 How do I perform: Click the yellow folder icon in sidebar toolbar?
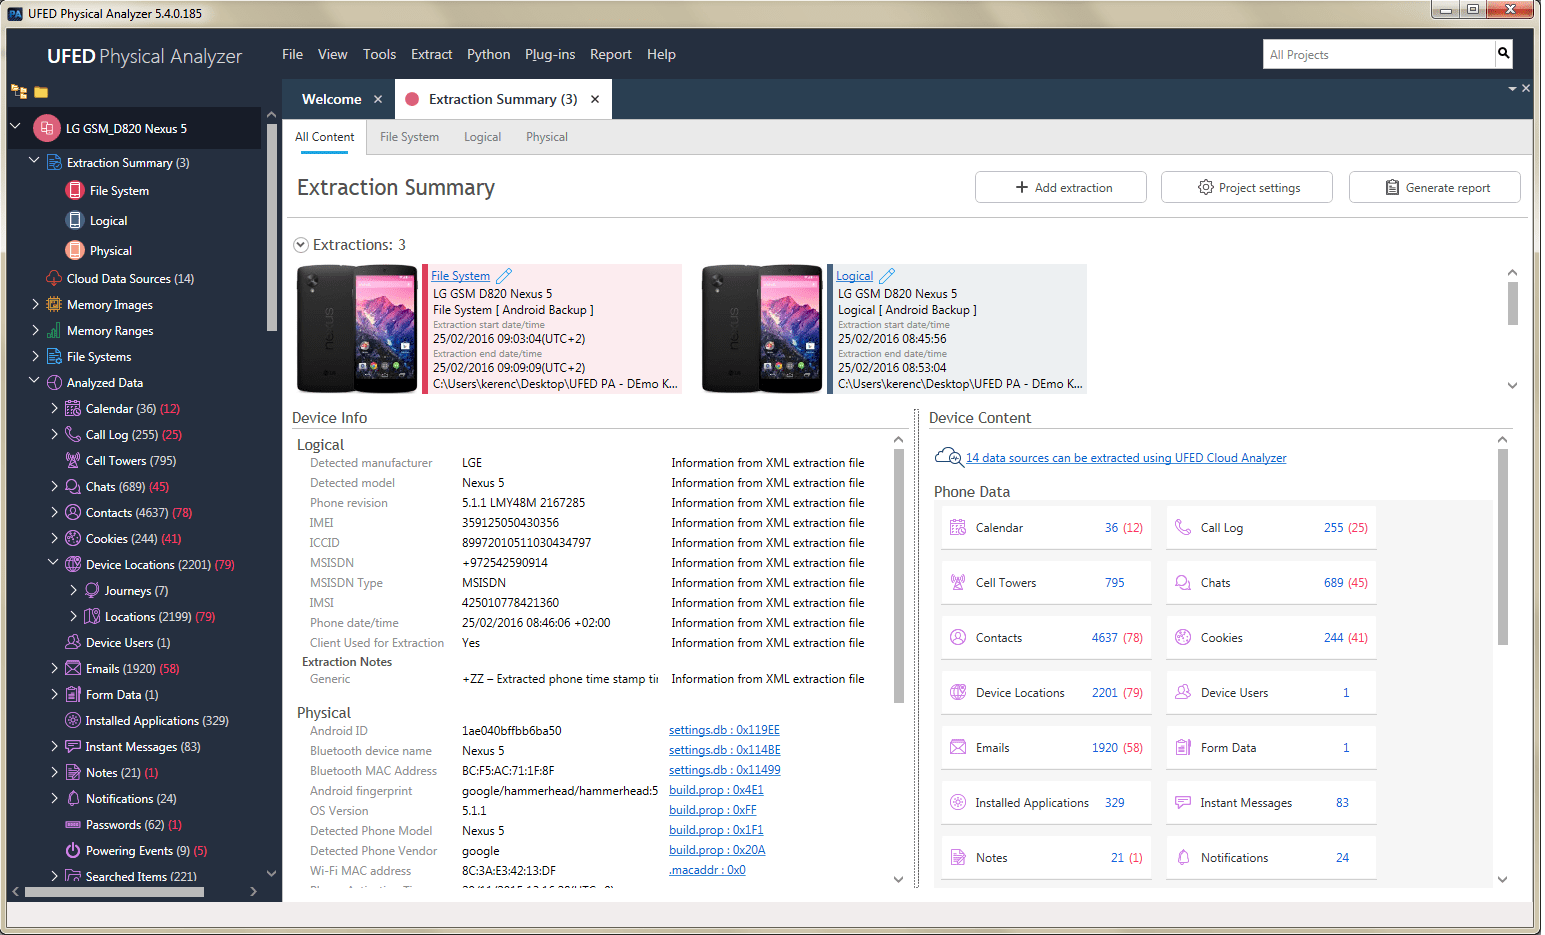[41, 93]
